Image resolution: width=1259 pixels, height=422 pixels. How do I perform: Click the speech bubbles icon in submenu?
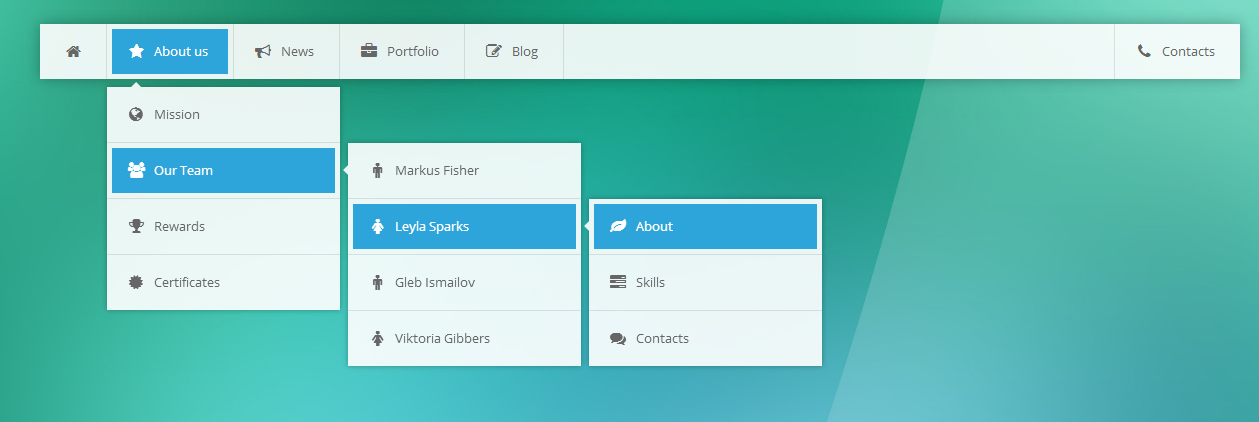click(618, 338)
